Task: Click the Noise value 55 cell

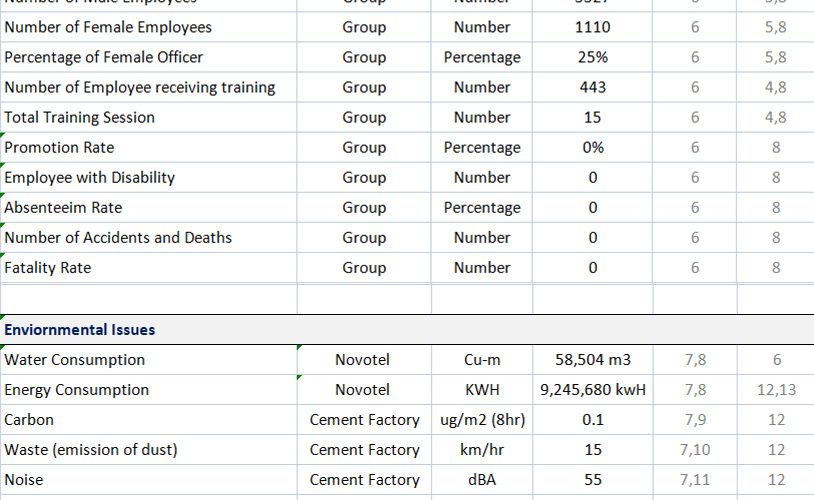Action: 592,480
